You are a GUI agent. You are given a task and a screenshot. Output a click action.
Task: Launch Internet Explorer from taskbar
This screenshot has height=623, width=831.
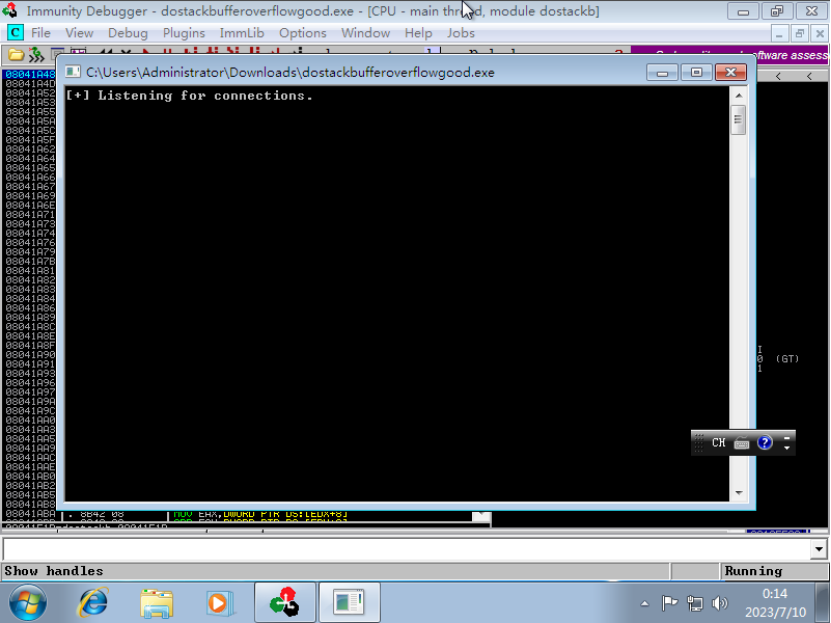[93, 603]
